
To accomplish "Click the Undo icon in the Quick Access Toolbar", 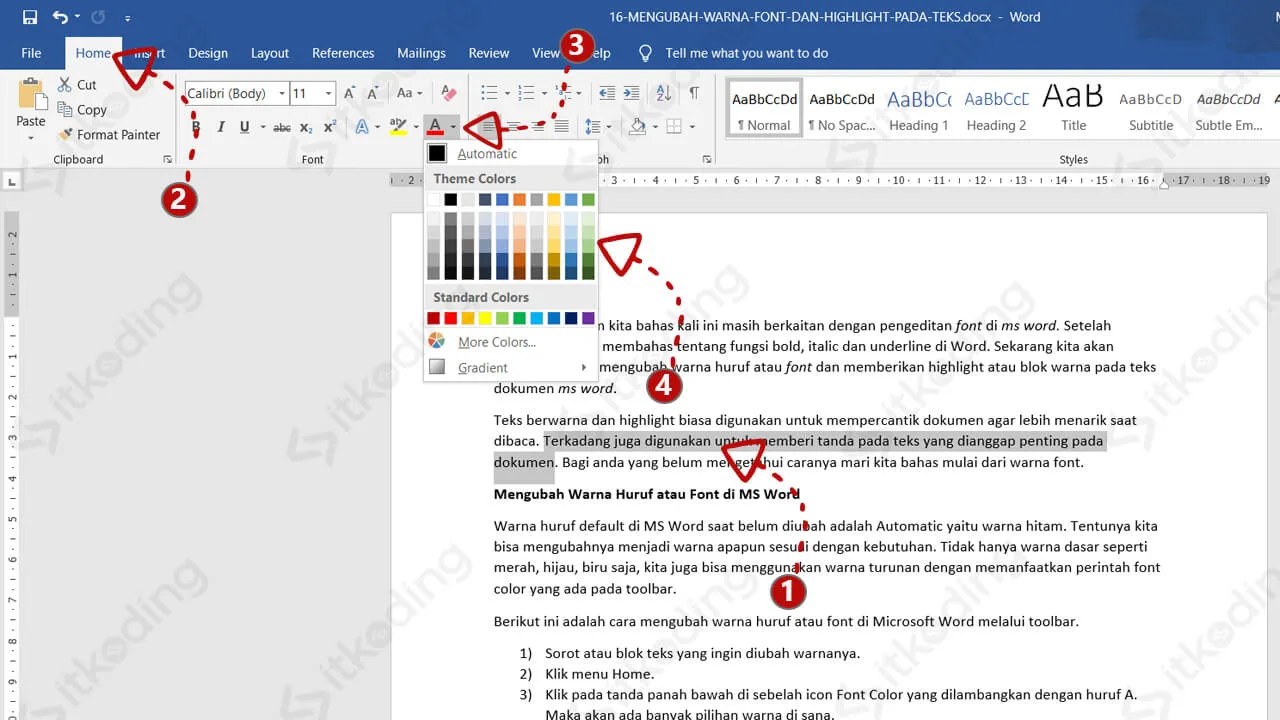I will (60, 17).
